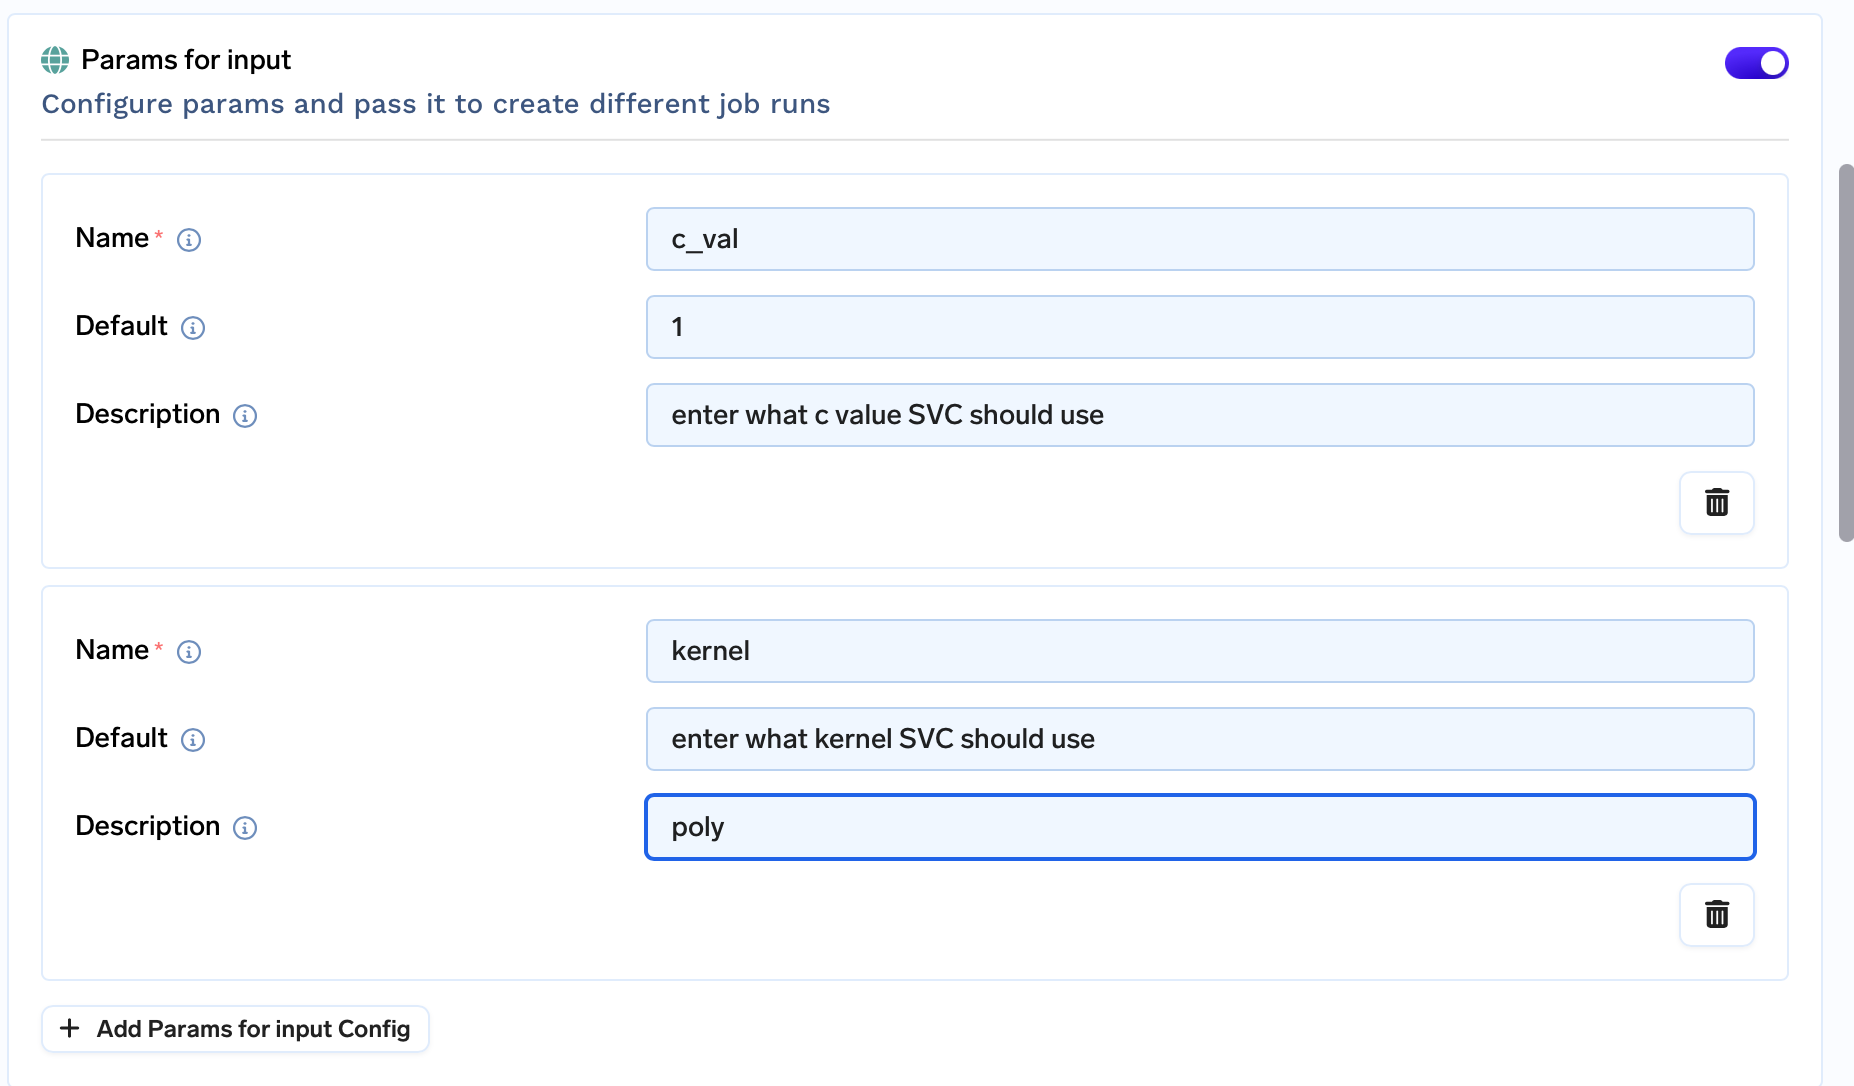Delete the kernel parameter with trash icon
1854x1086 pixels.
point(1716,914)
